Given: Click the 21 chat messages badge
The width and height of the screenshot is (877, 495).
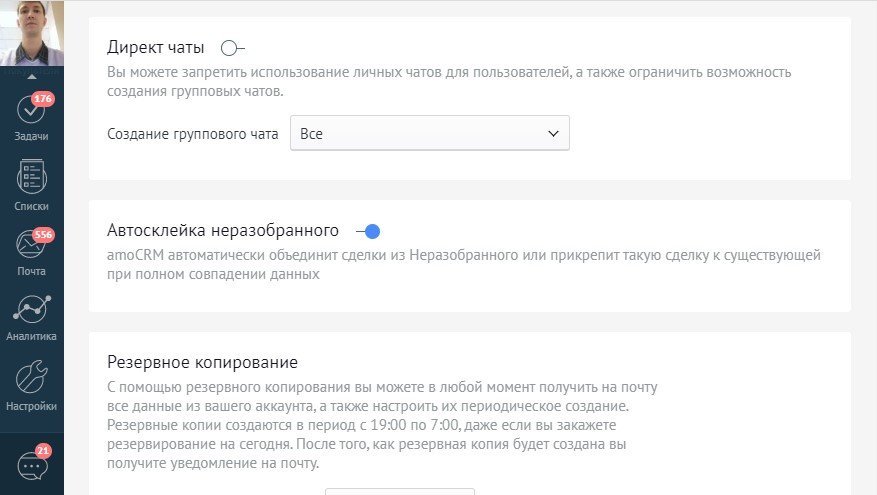Looking at the screenshot, I should click(43, 451).
